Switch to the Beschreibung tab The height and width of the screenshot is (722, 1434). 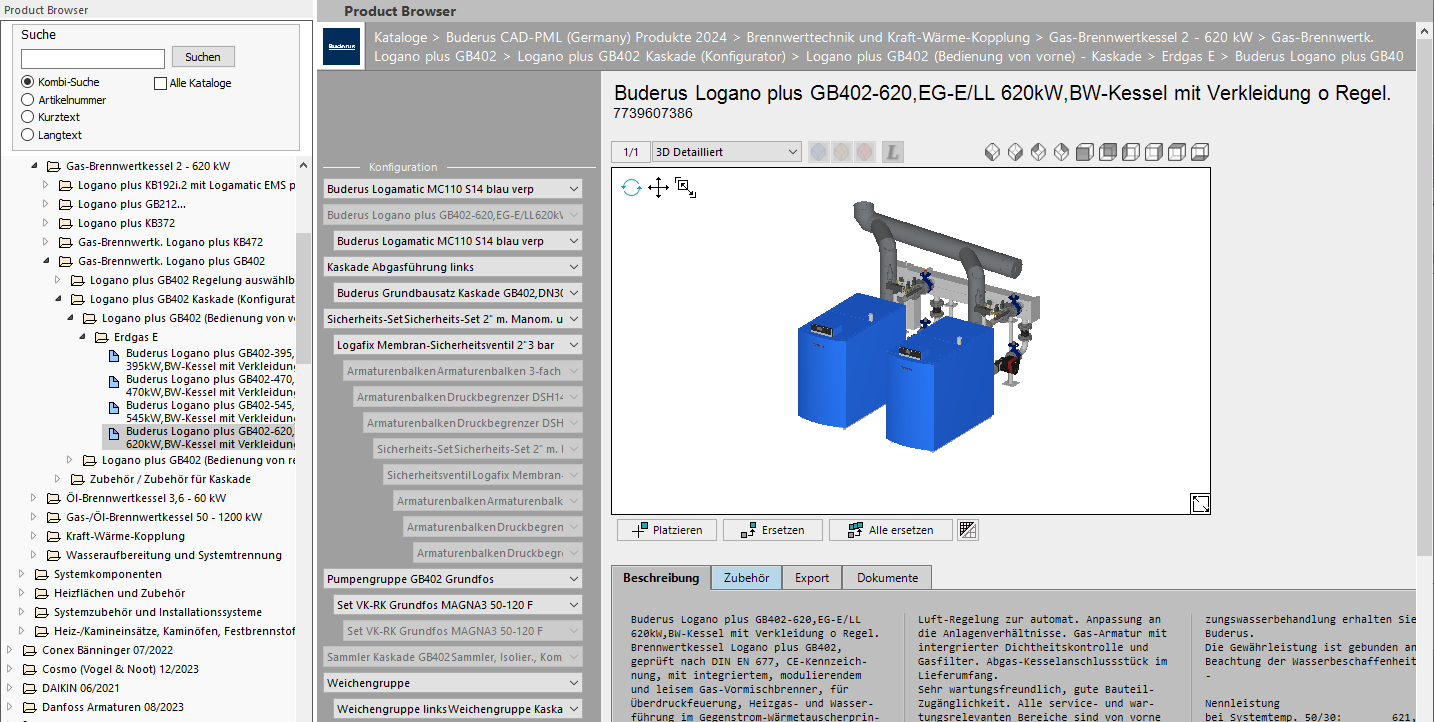coord(661,578)
